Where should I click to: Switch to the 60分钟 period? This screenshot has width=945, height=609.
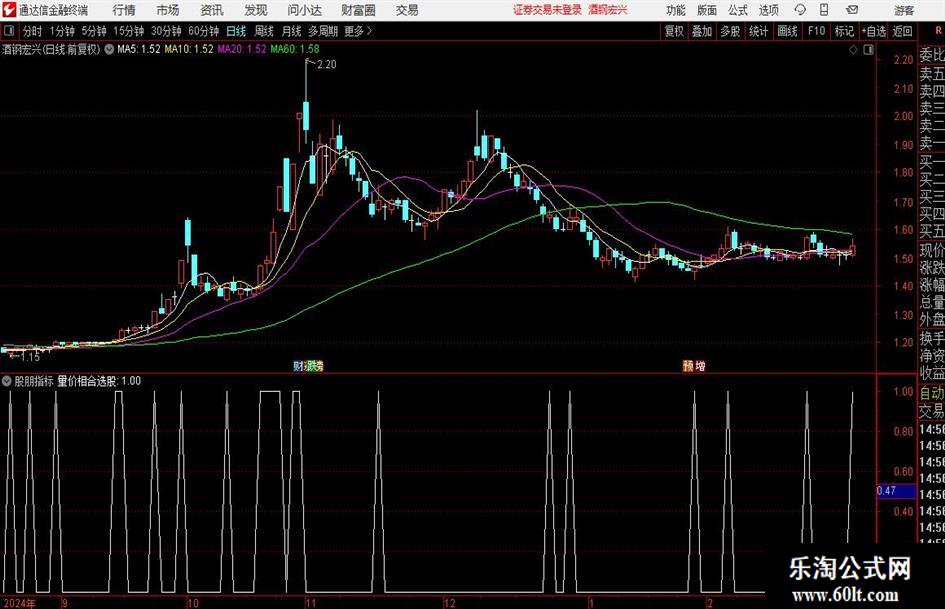coord(203,31)
